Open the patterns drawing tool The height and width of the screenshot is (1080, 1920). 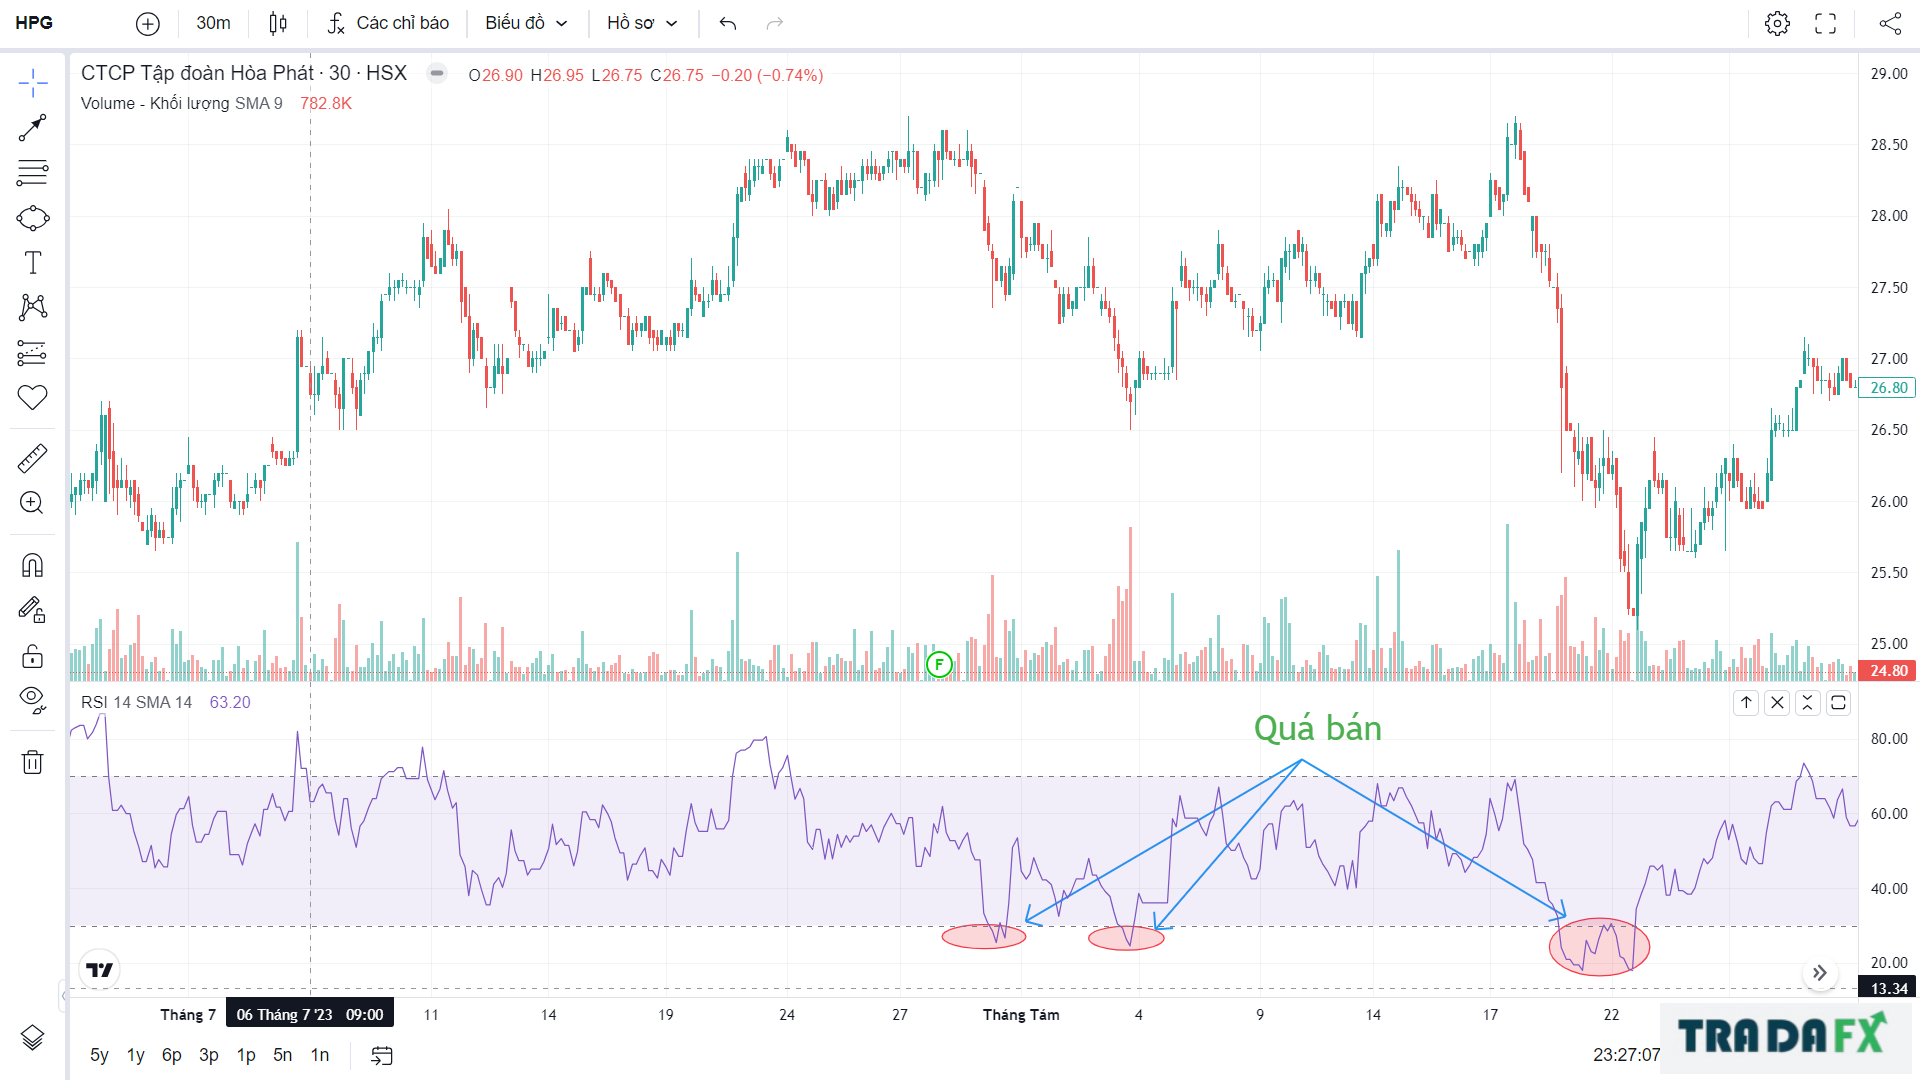[x=33, y=307]
